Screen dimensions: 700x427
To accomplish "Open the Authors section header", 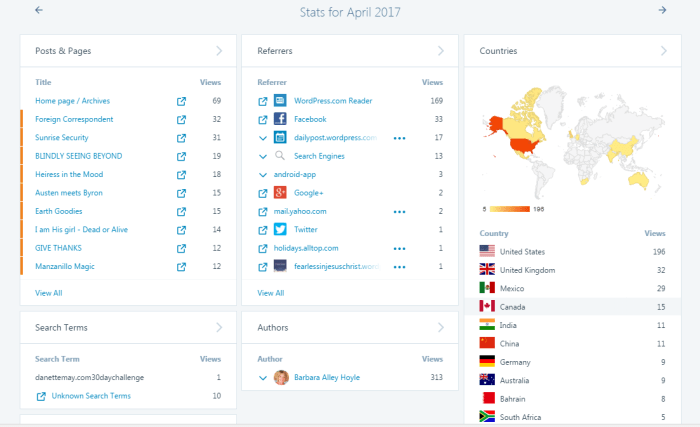I will click(x=350, y=327).
